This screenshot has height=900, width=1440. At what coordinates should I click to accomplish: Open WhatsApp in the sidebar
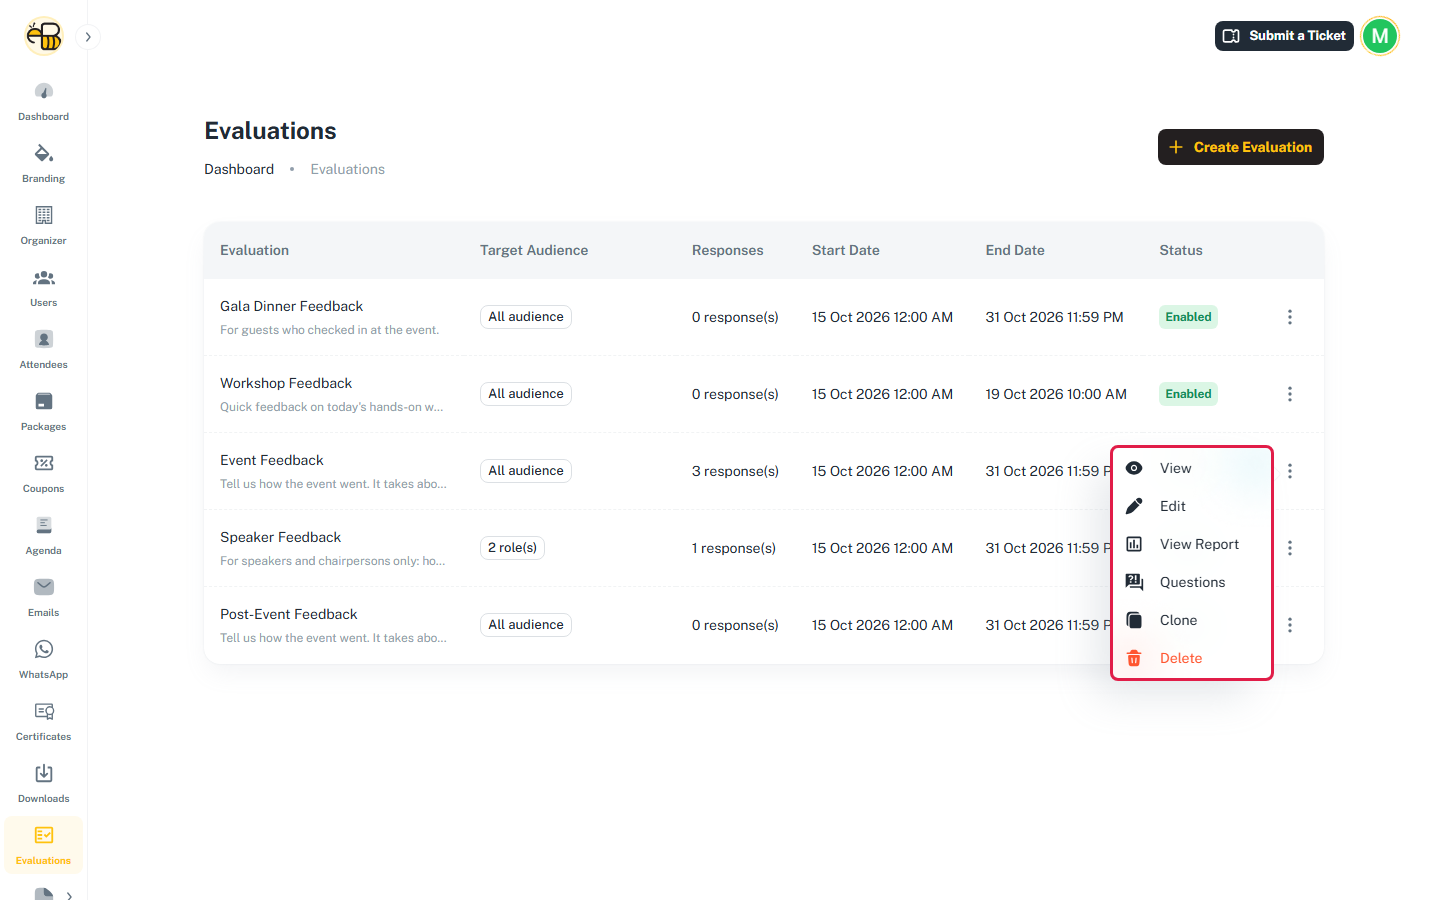(44, 659)
